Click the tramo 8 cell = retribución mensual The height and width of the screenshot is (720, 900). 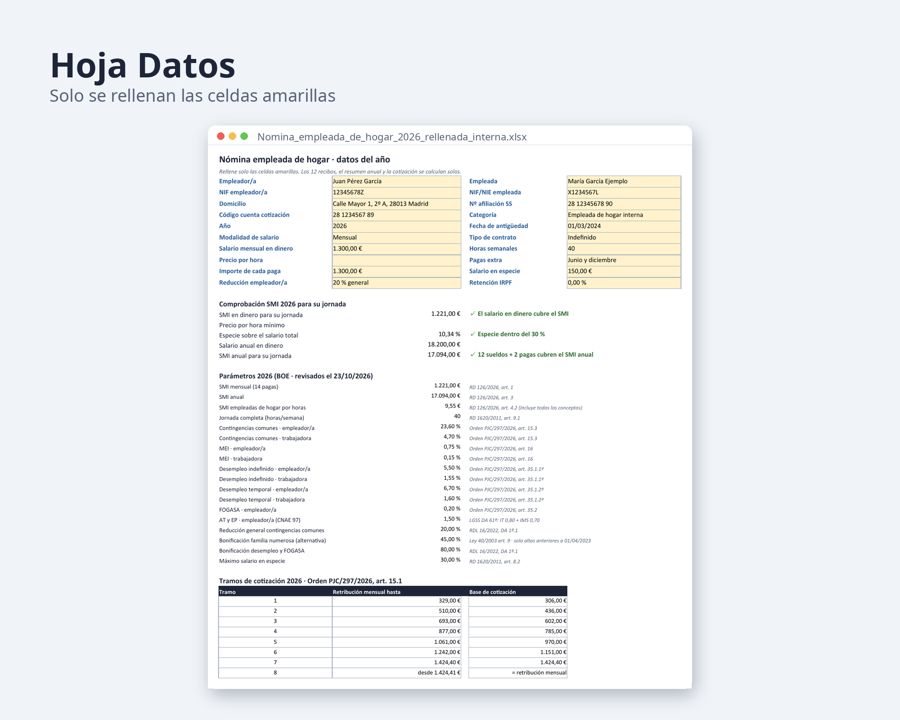[x=518, y=672]
